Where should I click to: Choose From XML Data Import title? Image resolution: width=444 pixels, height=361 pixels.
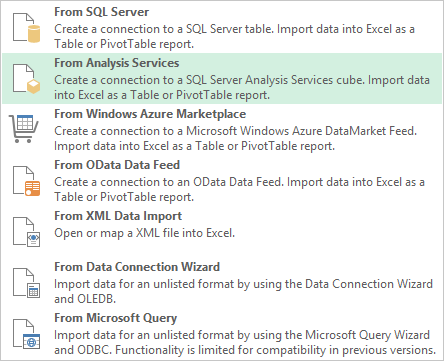coord(118,216)
